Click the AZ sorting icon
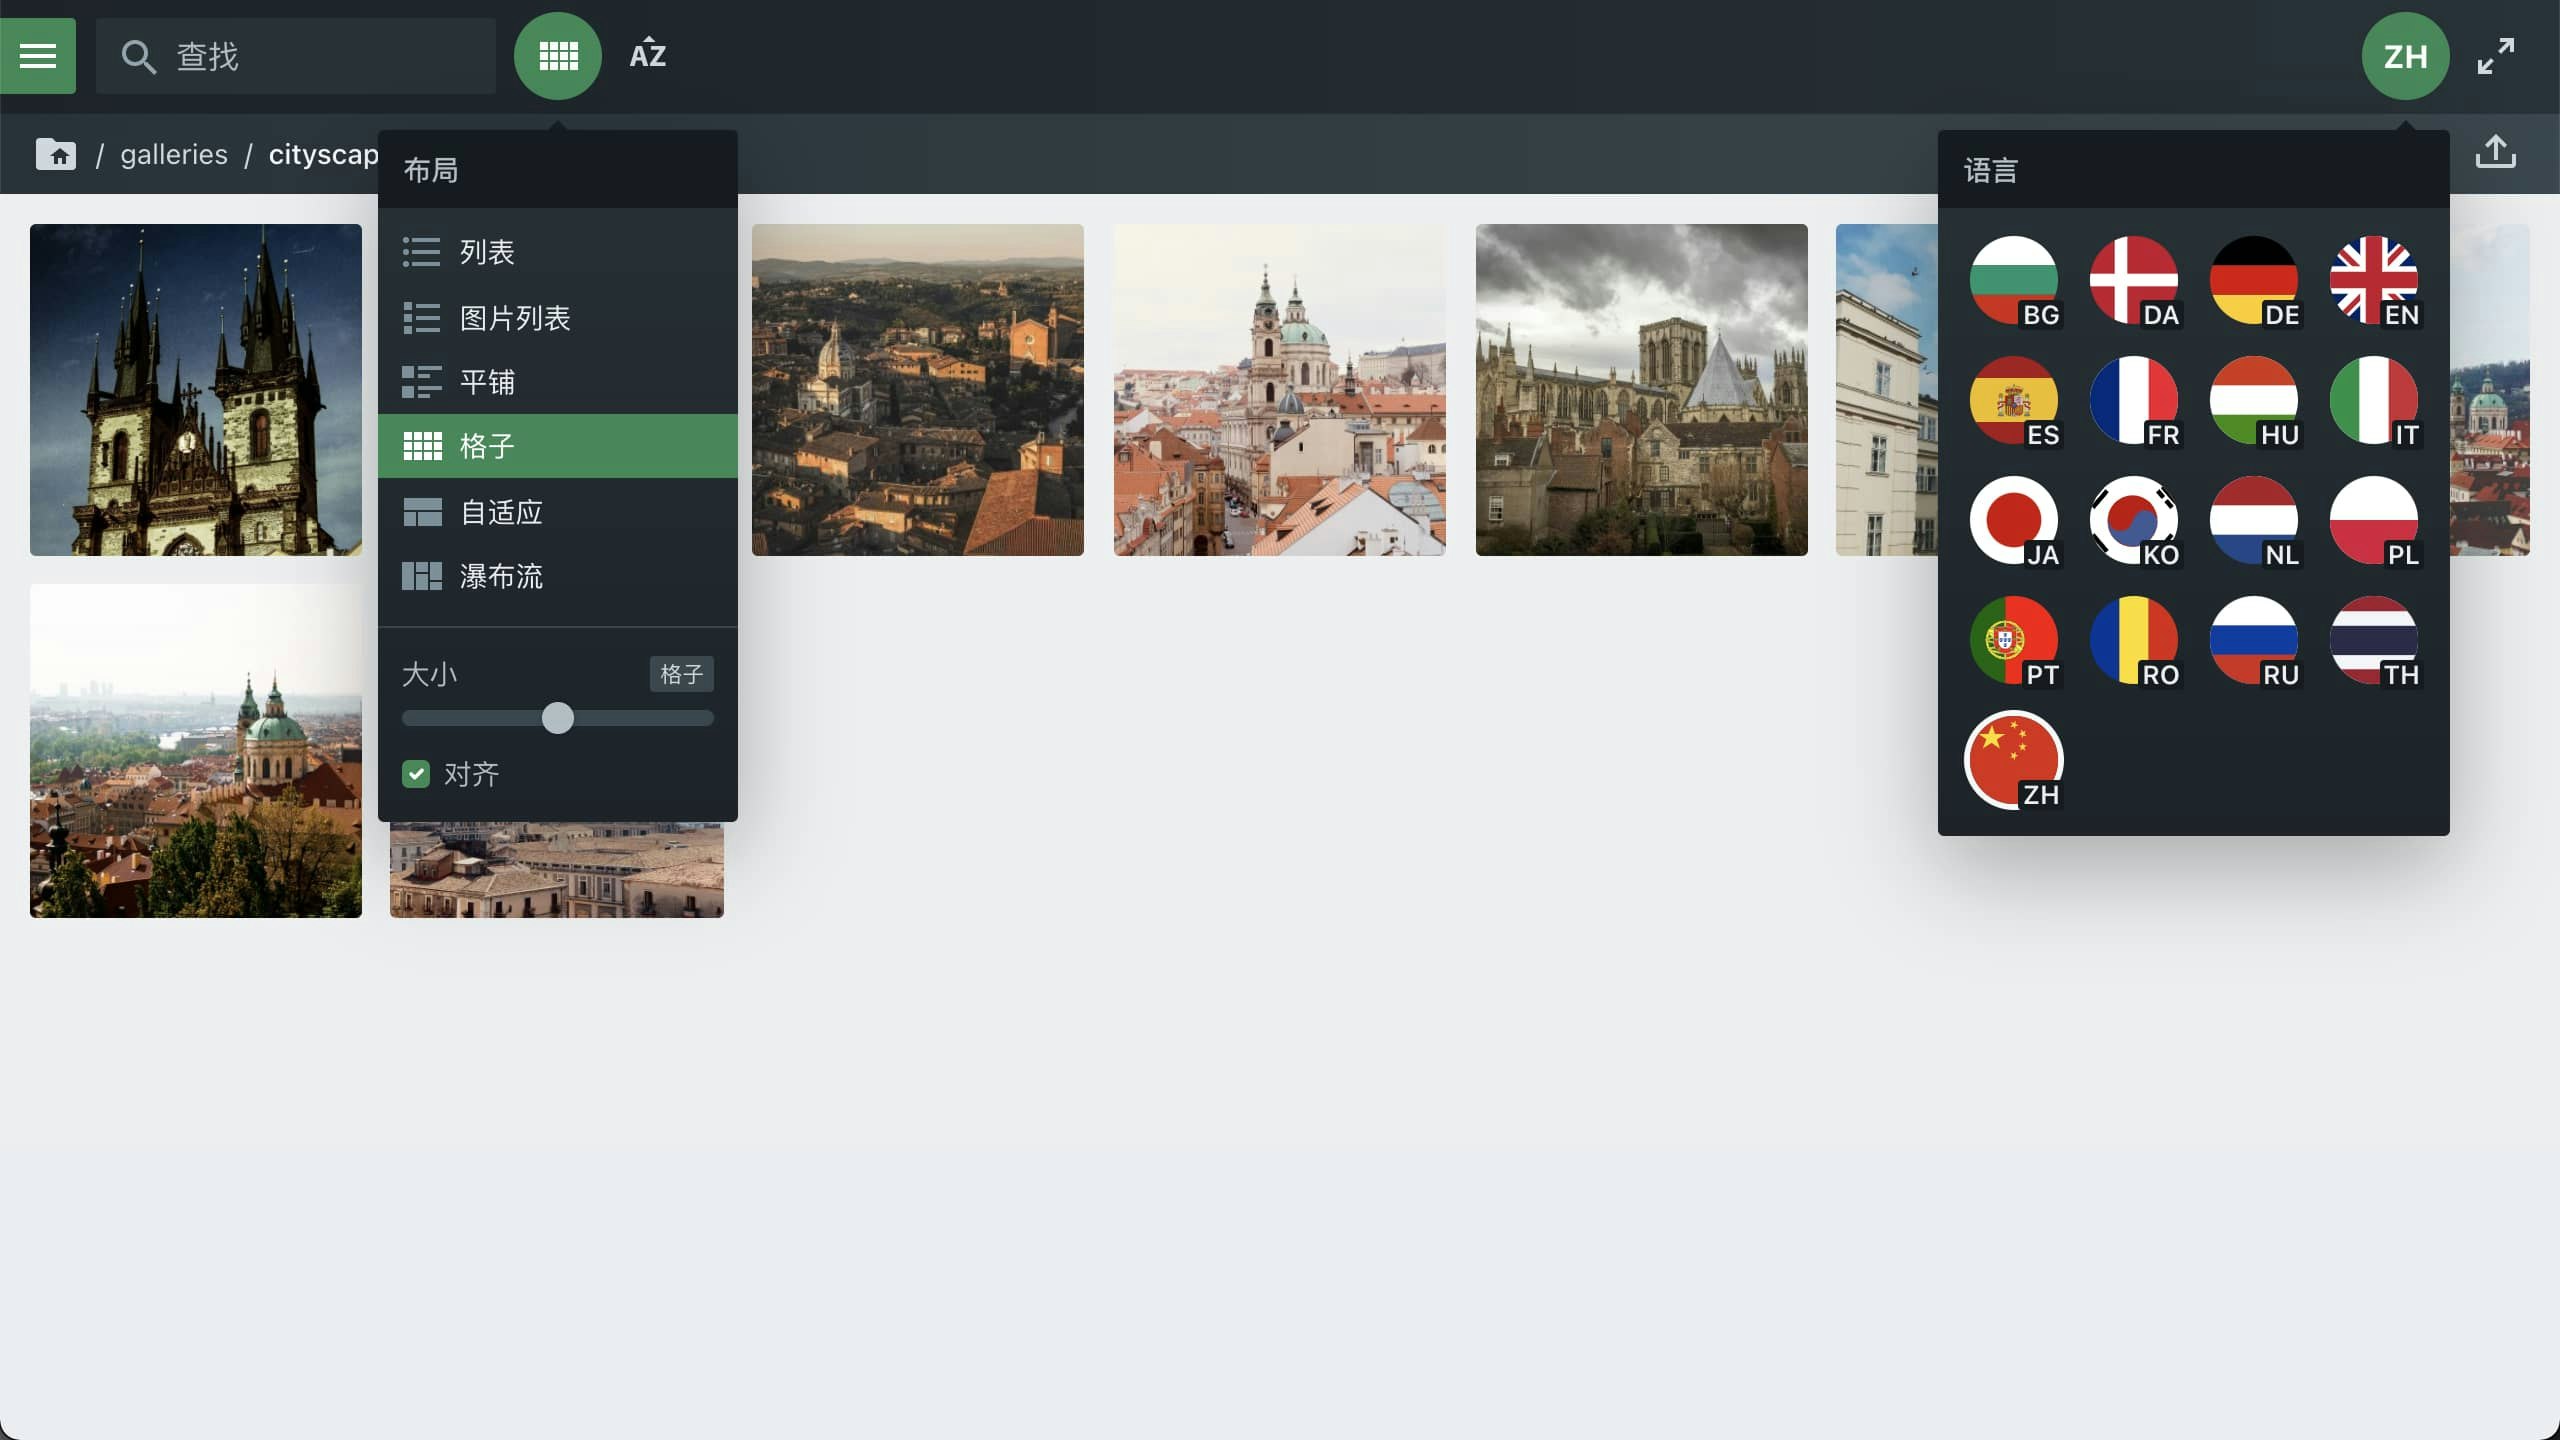The width and height of the screenshot is (2560, 1440). pyautogui.click(x=646, y=55)
